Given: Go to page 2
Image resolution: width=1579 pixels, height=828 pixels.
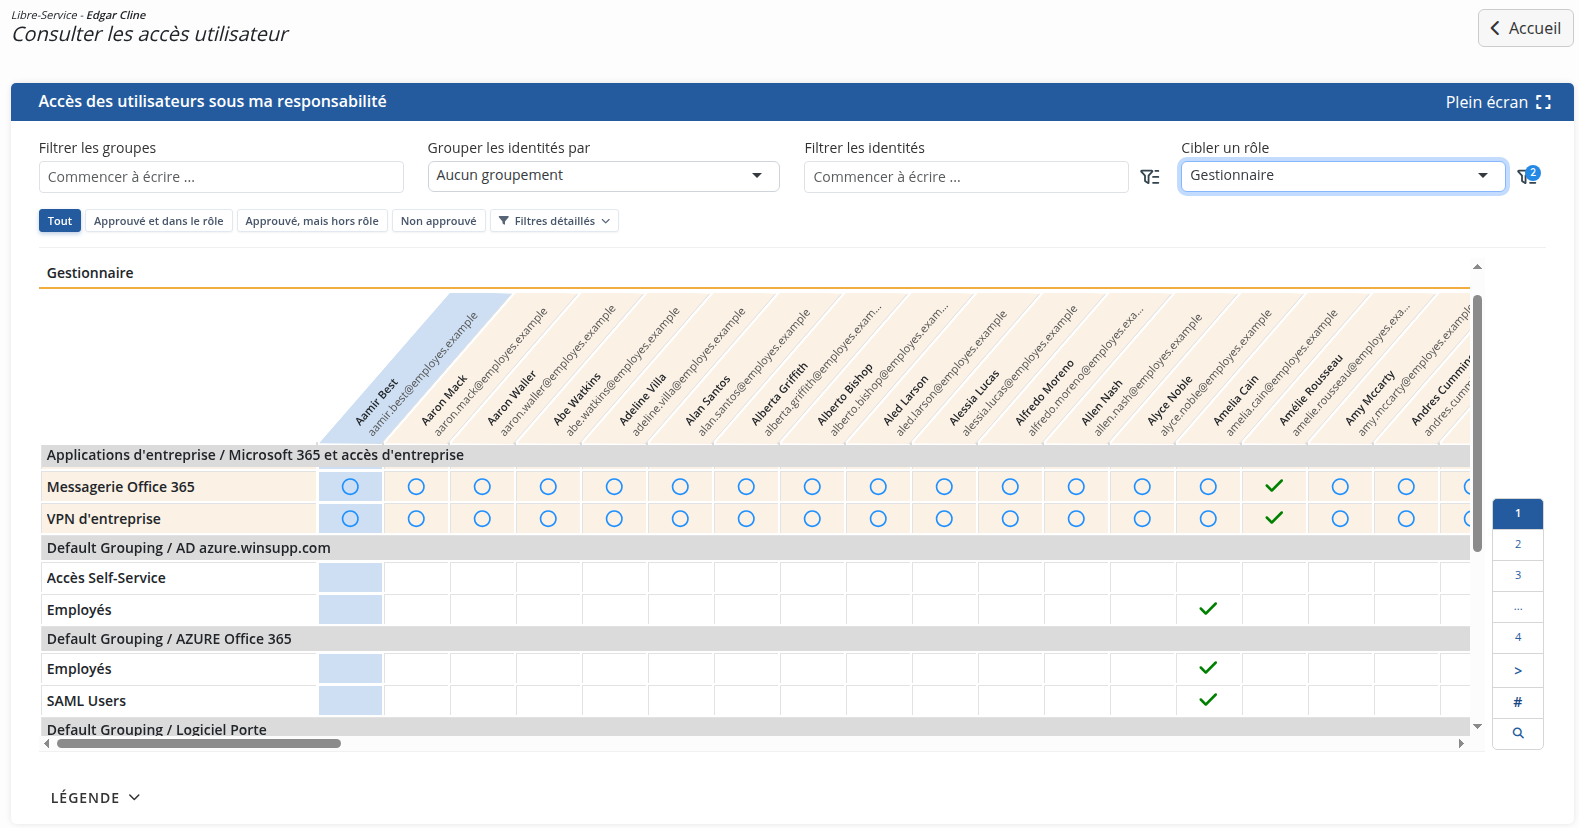Looking at the screenshot, I should [x=1518, y=545].
